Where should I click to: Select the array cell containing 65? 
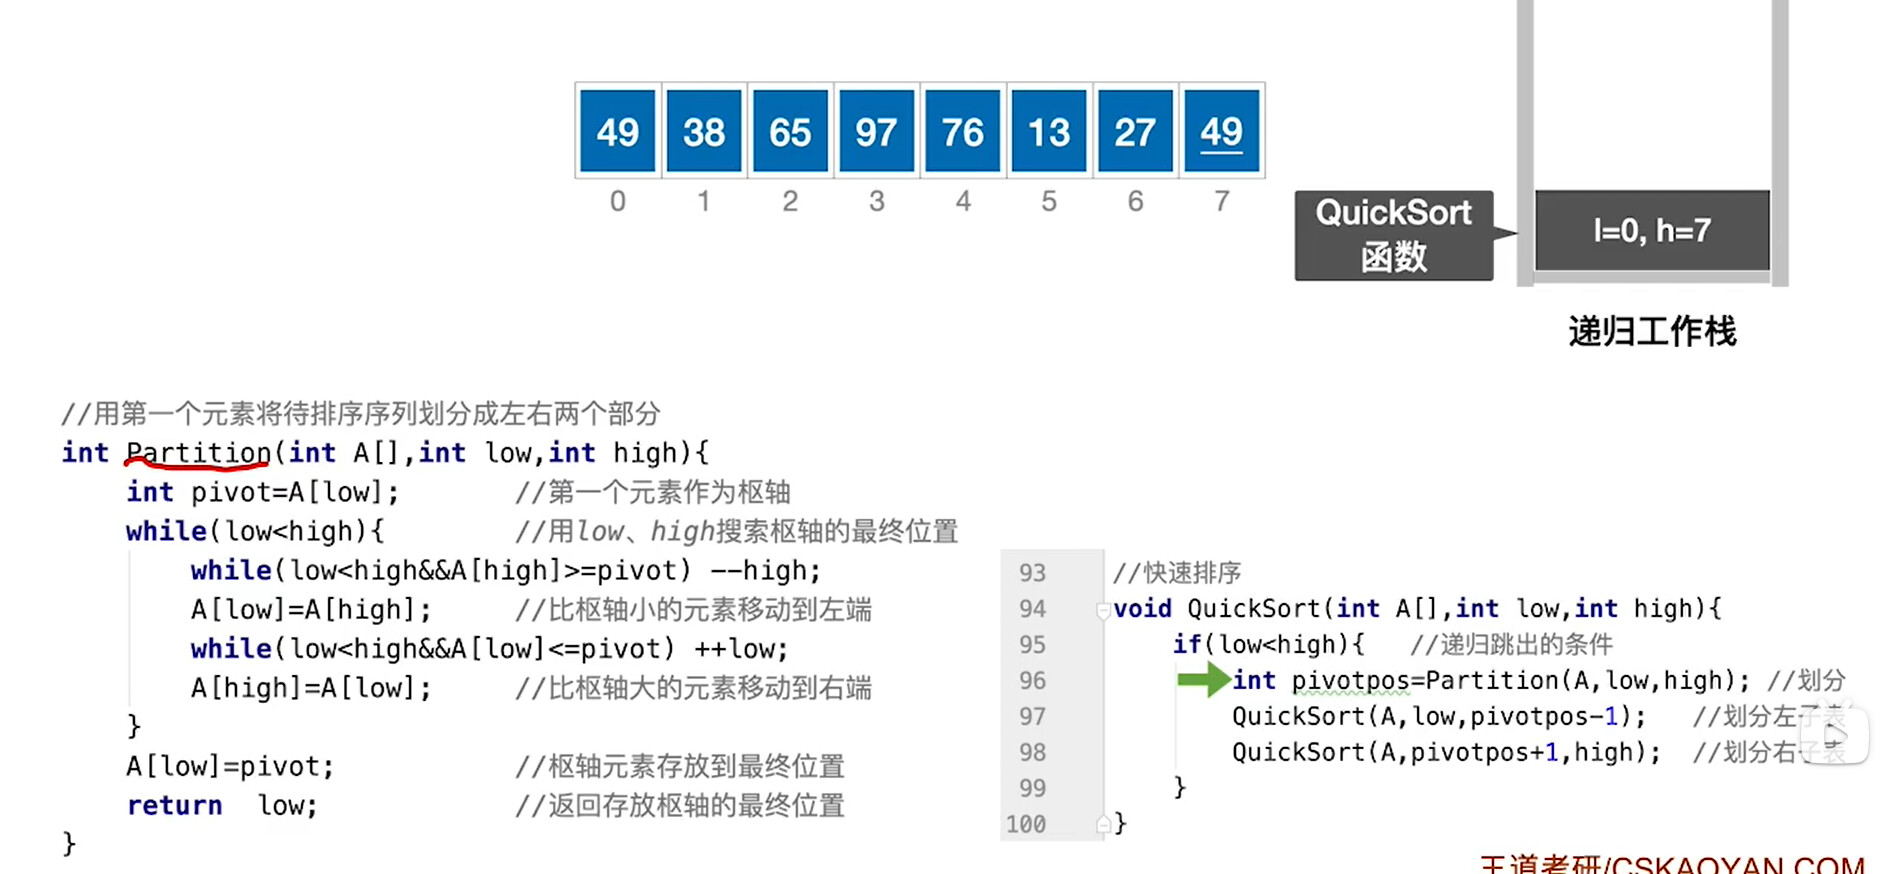tap(790, 131)
